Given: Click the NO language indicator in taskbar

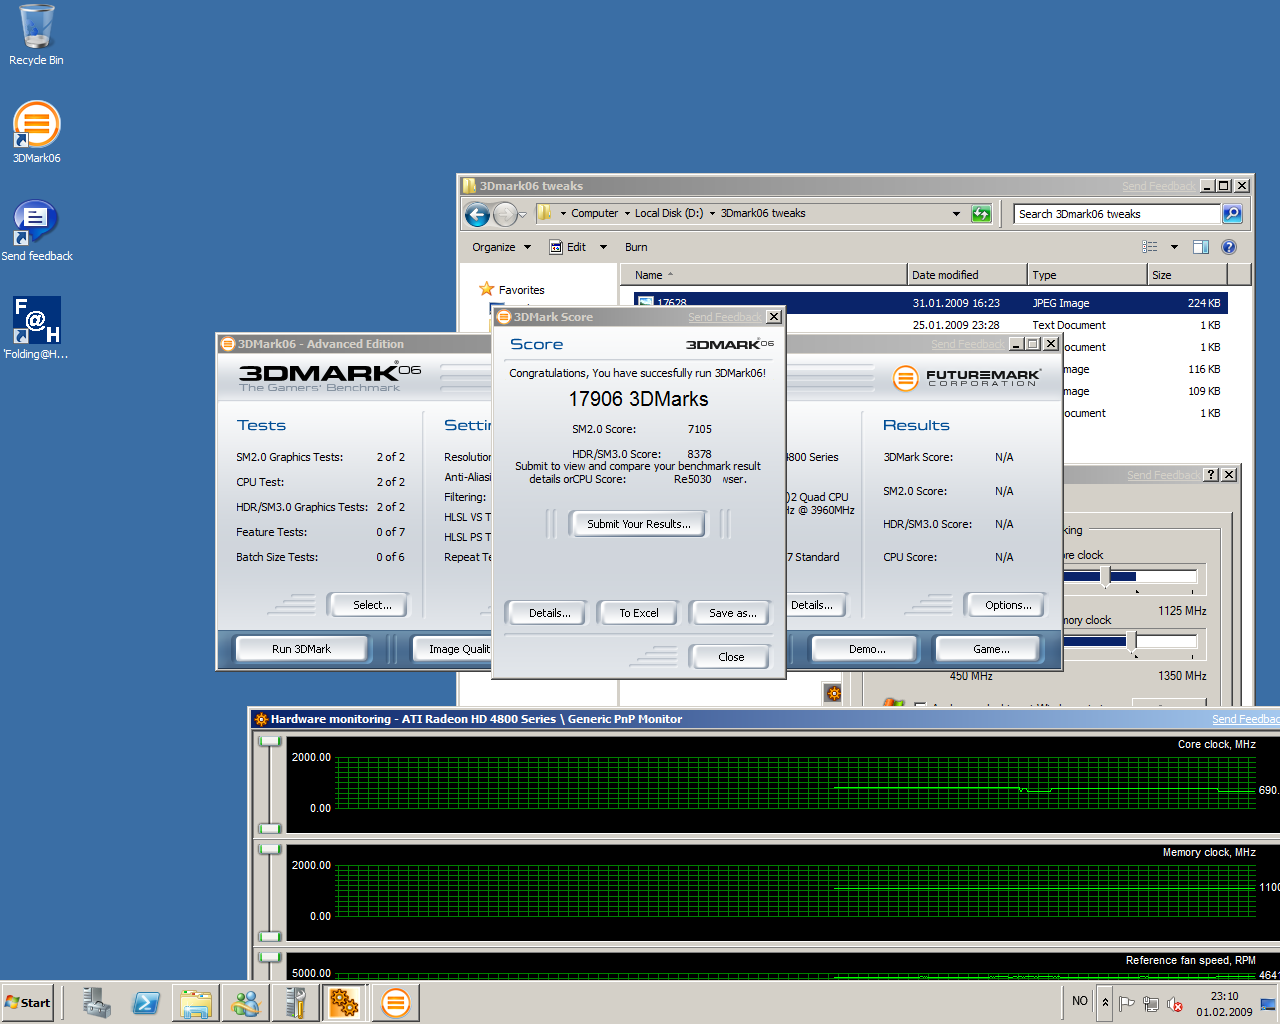Looking at the screenshot, I should tap(1080, 1001).
